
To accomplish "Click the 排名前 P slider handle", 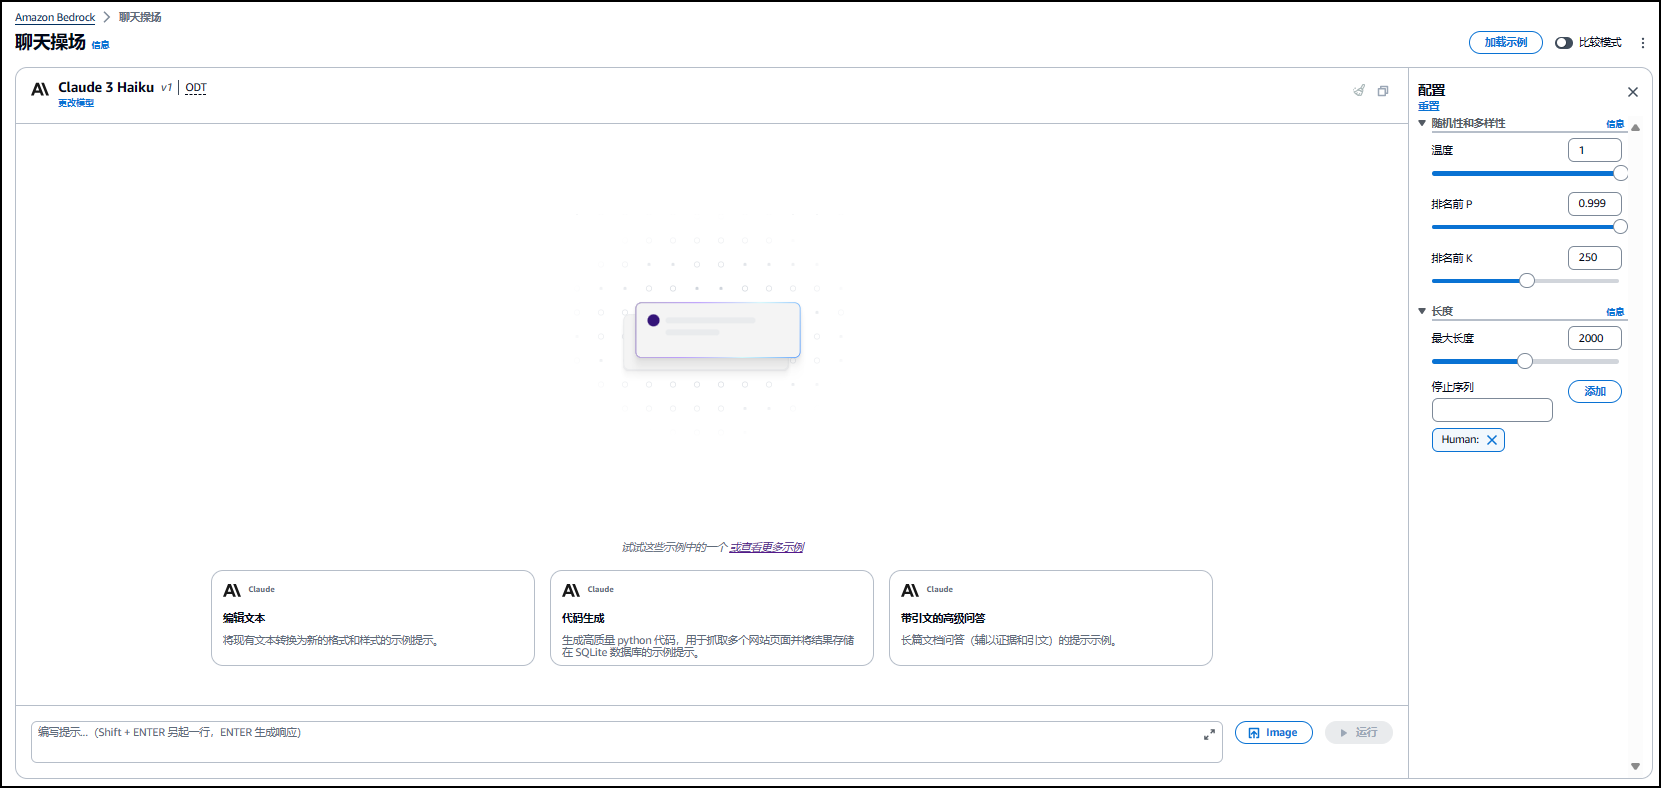I will coord(1621,227).
